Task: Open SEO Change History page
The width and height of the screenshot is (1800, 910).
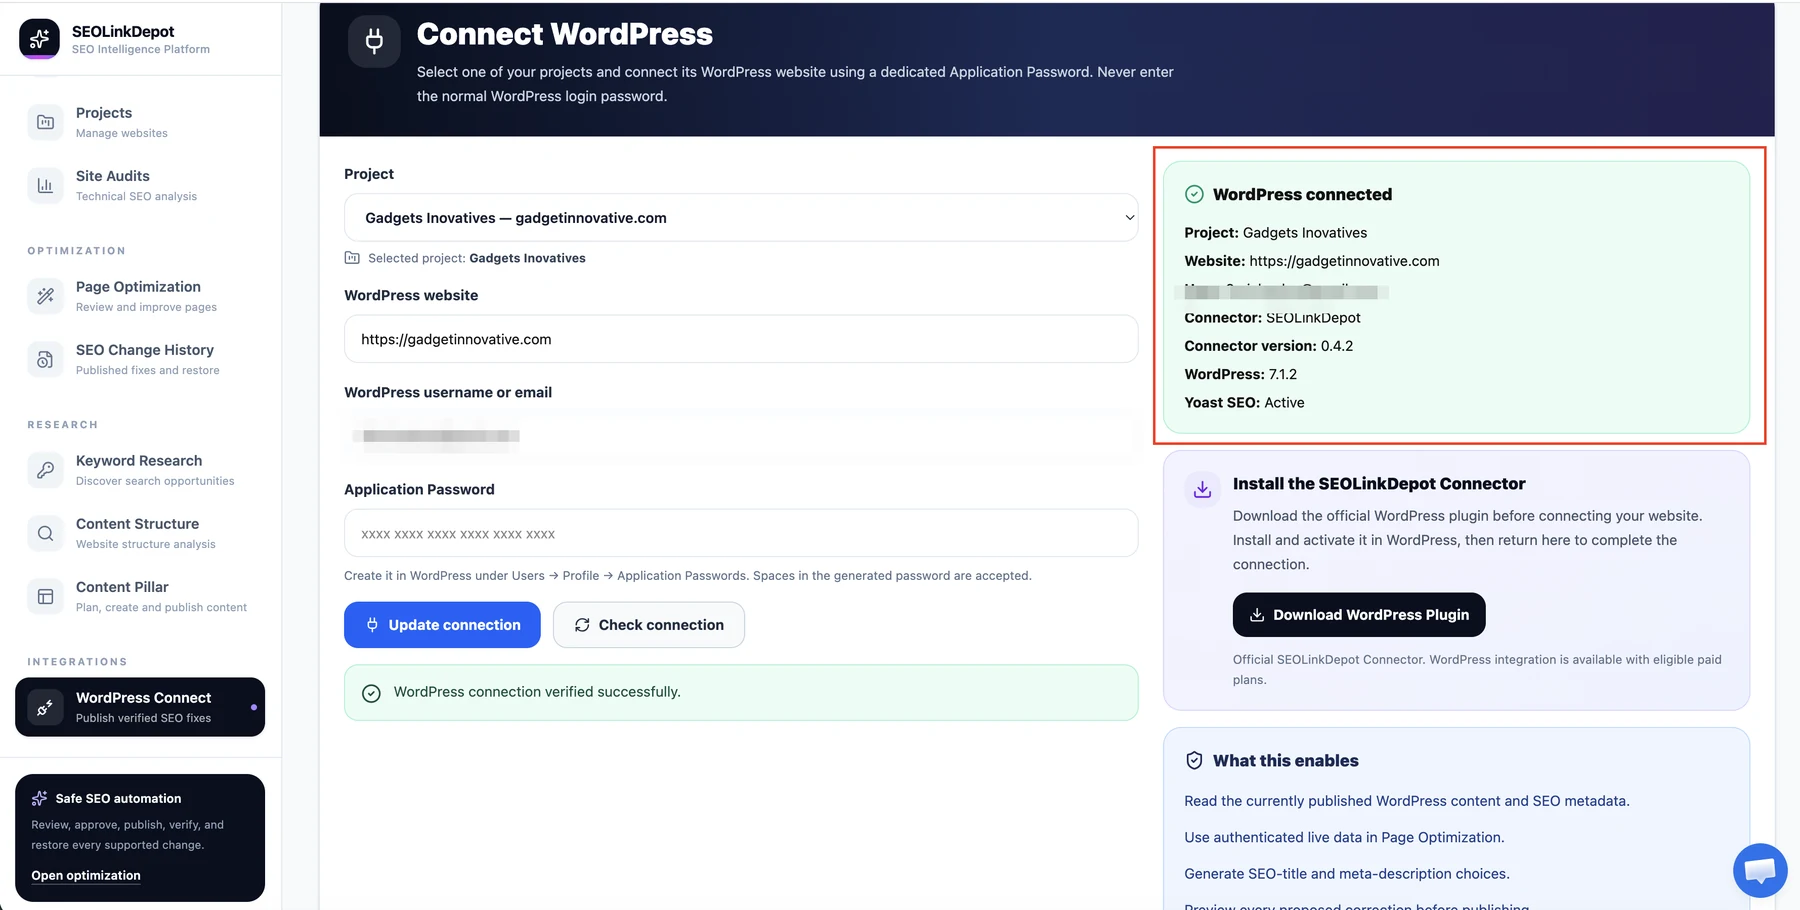Action: 140,359
